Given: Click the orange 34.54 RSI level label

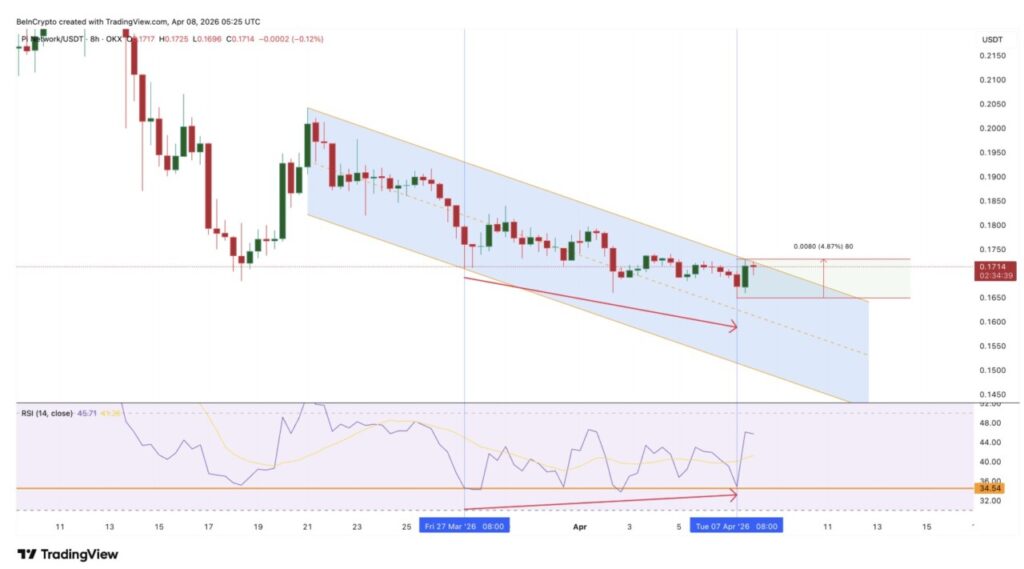Looking at the screenshot, I should (991, 489).
